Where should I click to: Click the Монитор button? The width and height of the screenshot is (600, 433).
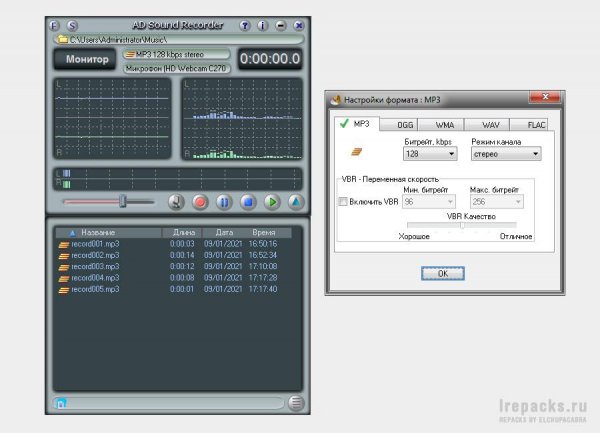[85, 59]
